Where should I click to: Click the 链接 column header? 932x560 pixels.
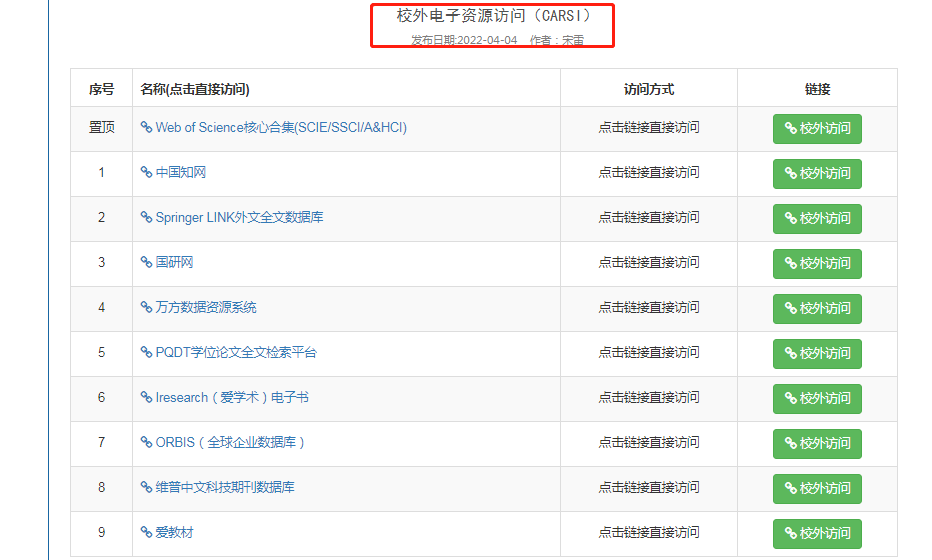tap(817, 89)
